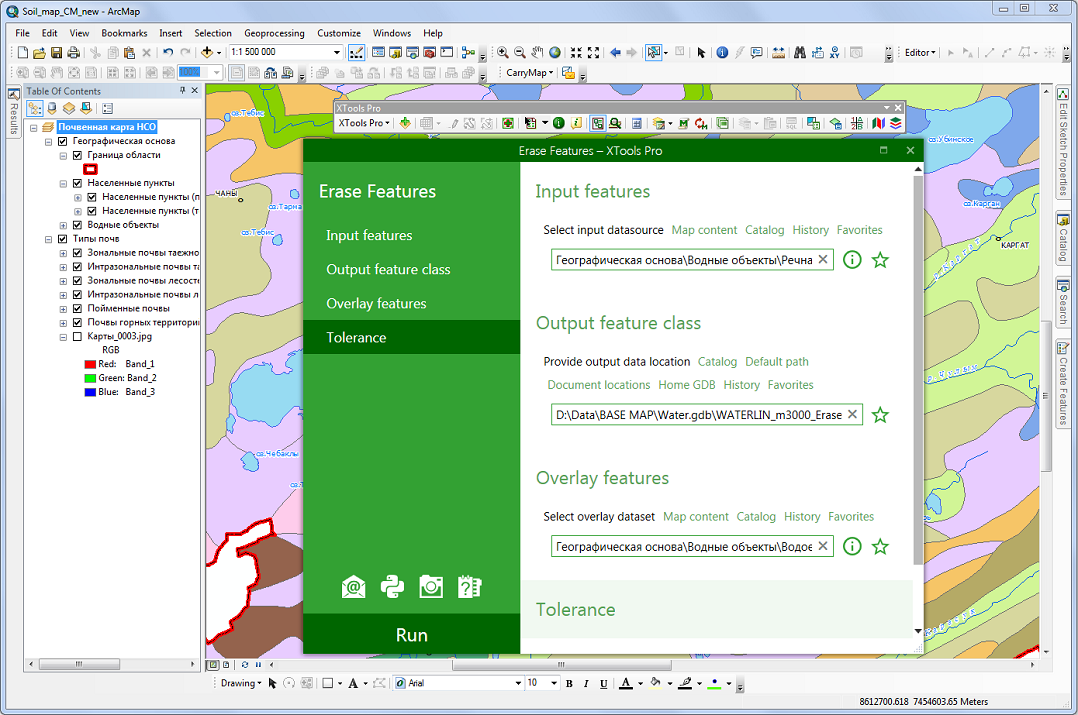Viewport: 1078px width, 715px height.
Task: Click Document locations link
Action: point(599,385)
